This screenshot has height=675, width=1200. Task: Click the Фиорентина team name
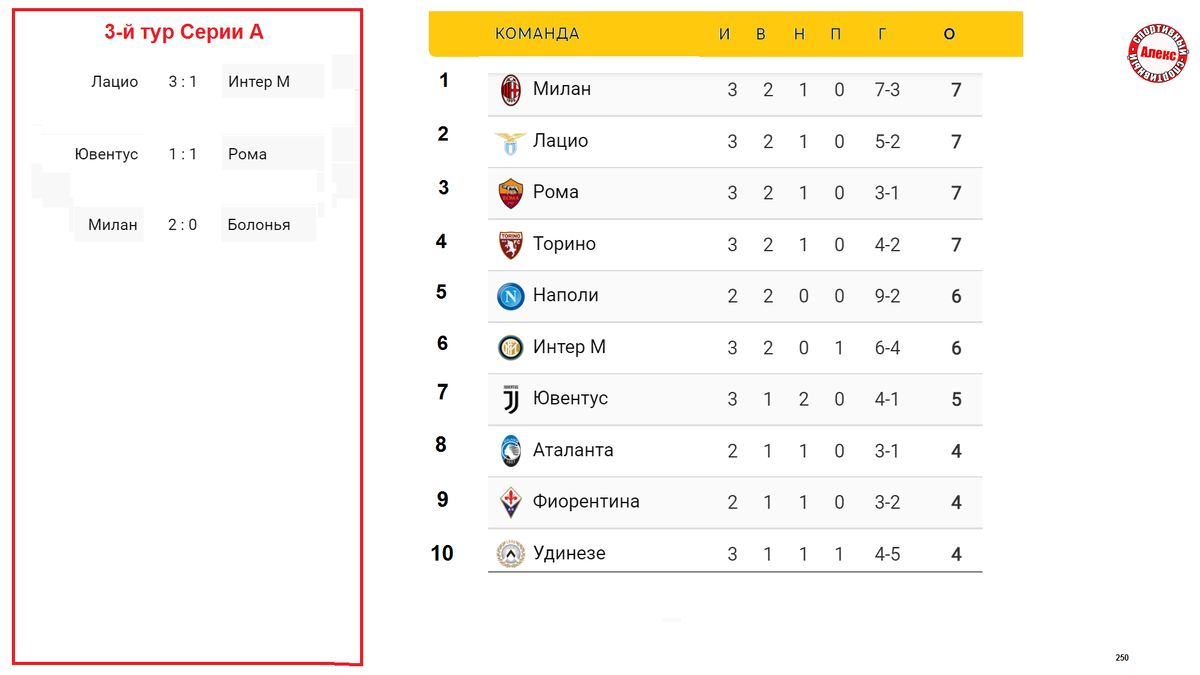586,501
